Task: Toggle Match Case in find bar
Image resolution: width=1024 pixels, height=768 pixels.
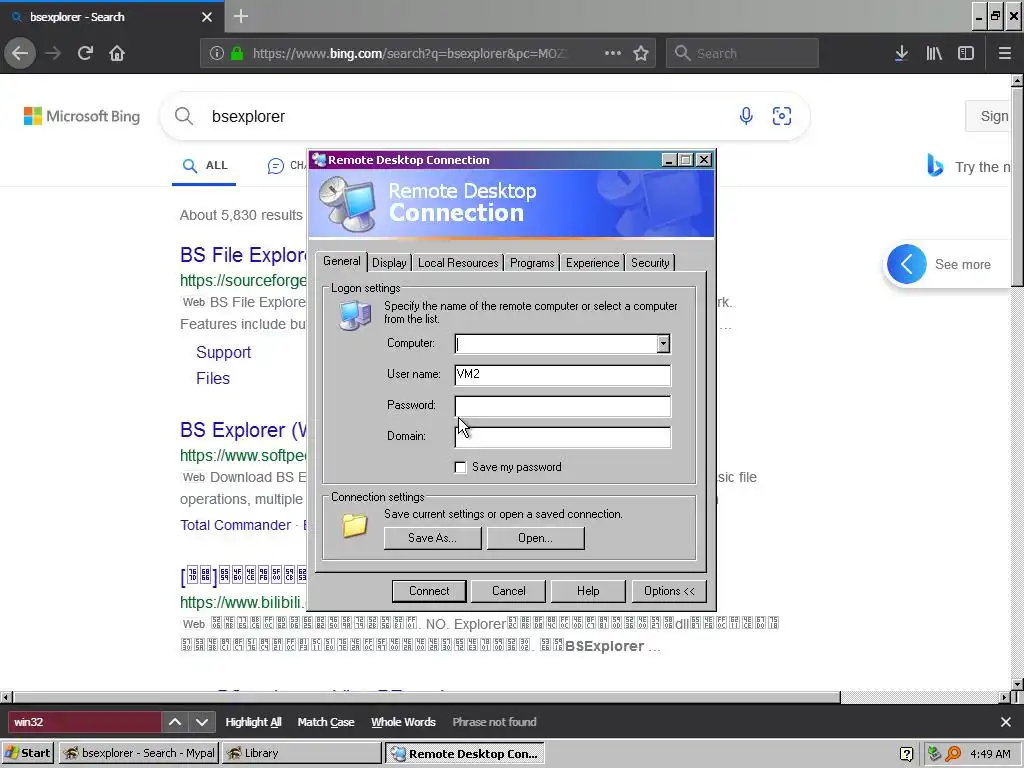Action: [326, 722]
